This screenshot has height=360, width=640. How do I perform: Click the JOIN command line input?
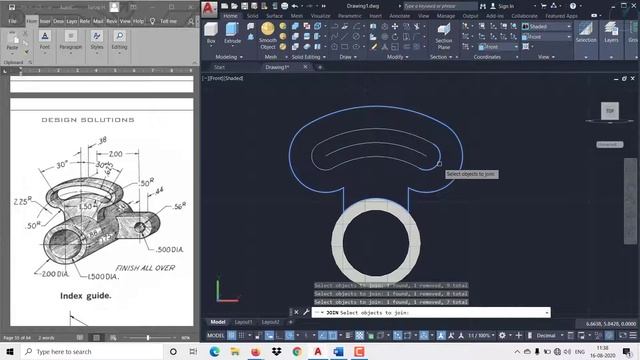[x=431, y=313]
